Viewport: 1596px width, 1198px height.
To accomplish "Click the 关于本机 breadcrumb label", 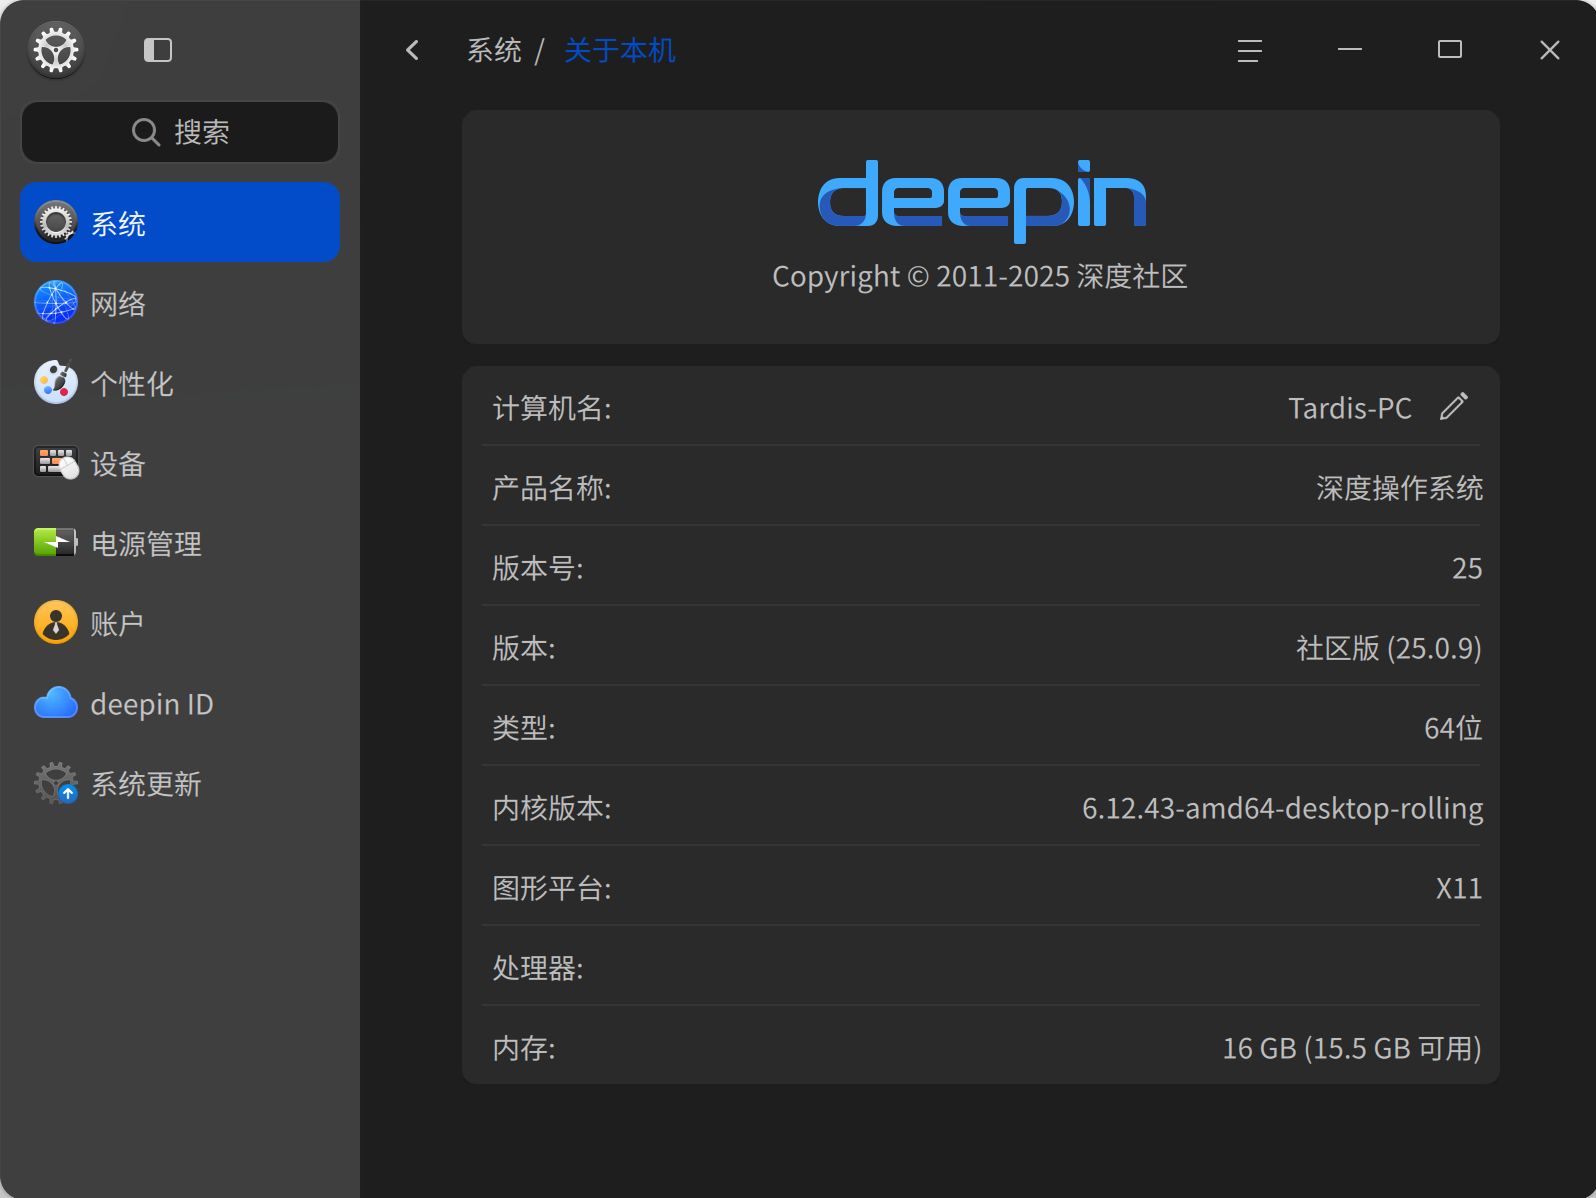I will pos(619,50).
